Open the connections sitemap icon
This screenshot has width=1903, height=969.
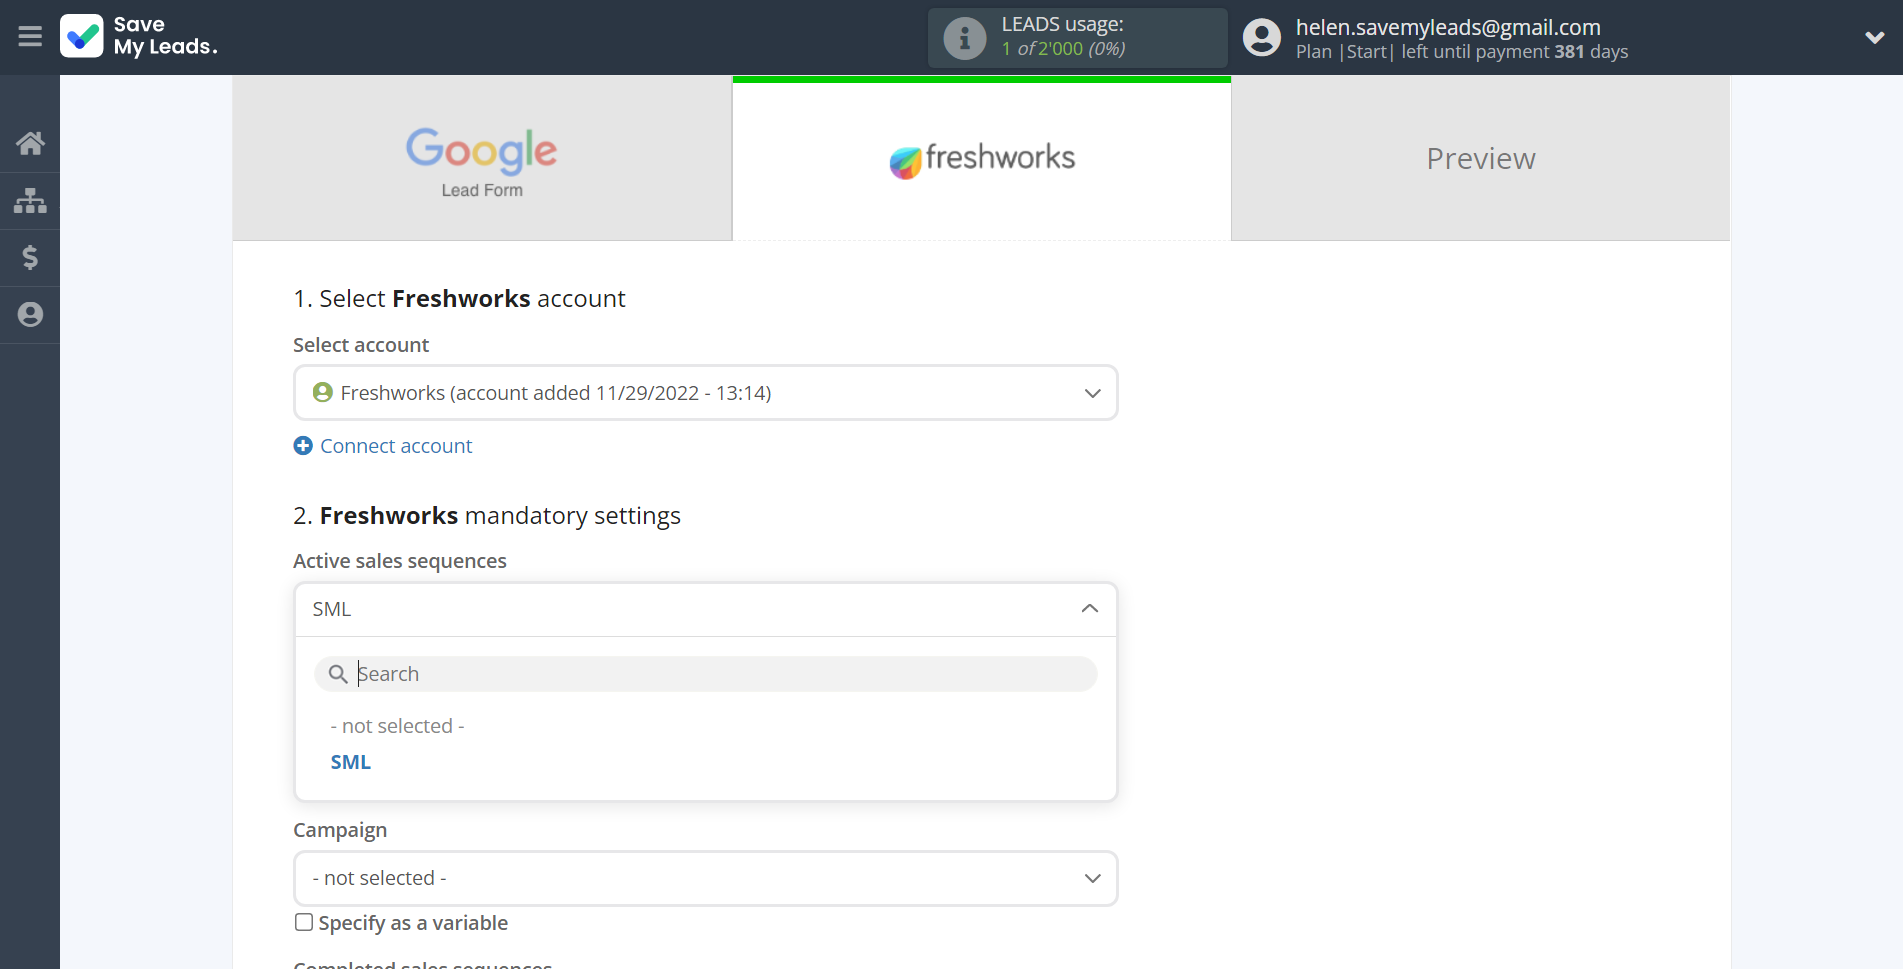(x=30, y=201)
